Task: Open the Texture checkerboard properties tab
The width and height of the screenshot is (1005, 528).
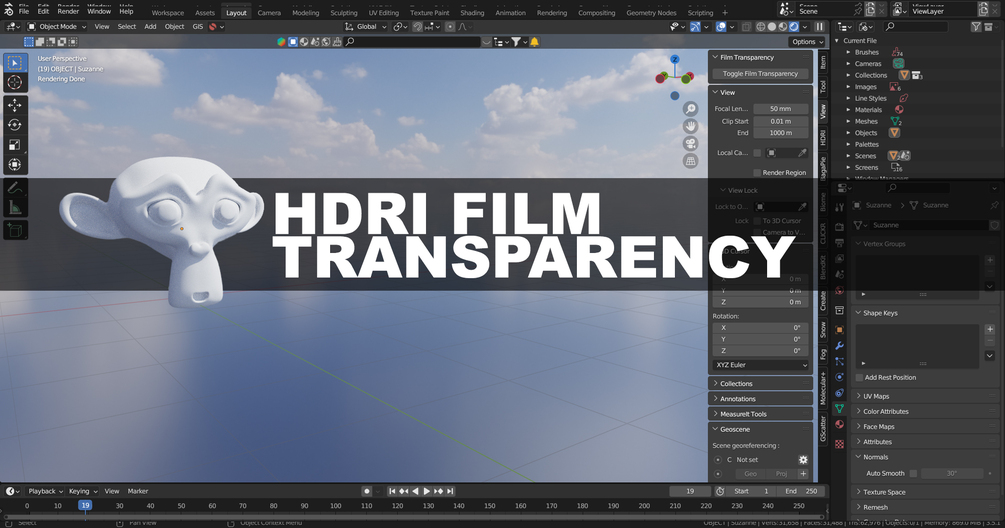Action: click(840, 443)
